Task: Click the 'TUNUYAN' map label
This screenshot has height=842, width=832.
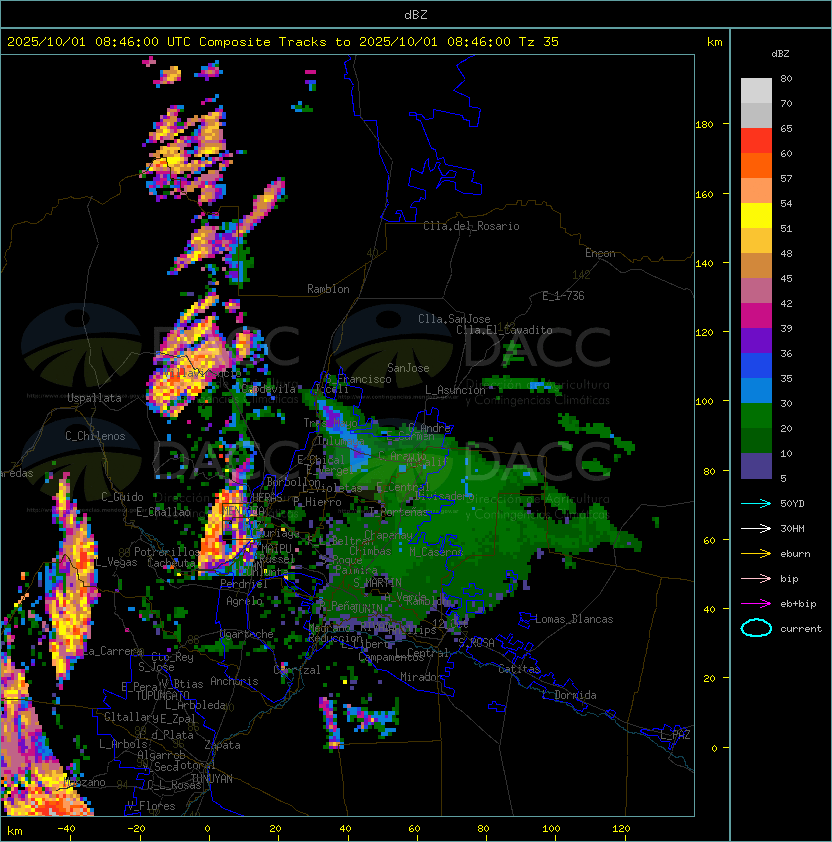Action: (x=212, y=779)
